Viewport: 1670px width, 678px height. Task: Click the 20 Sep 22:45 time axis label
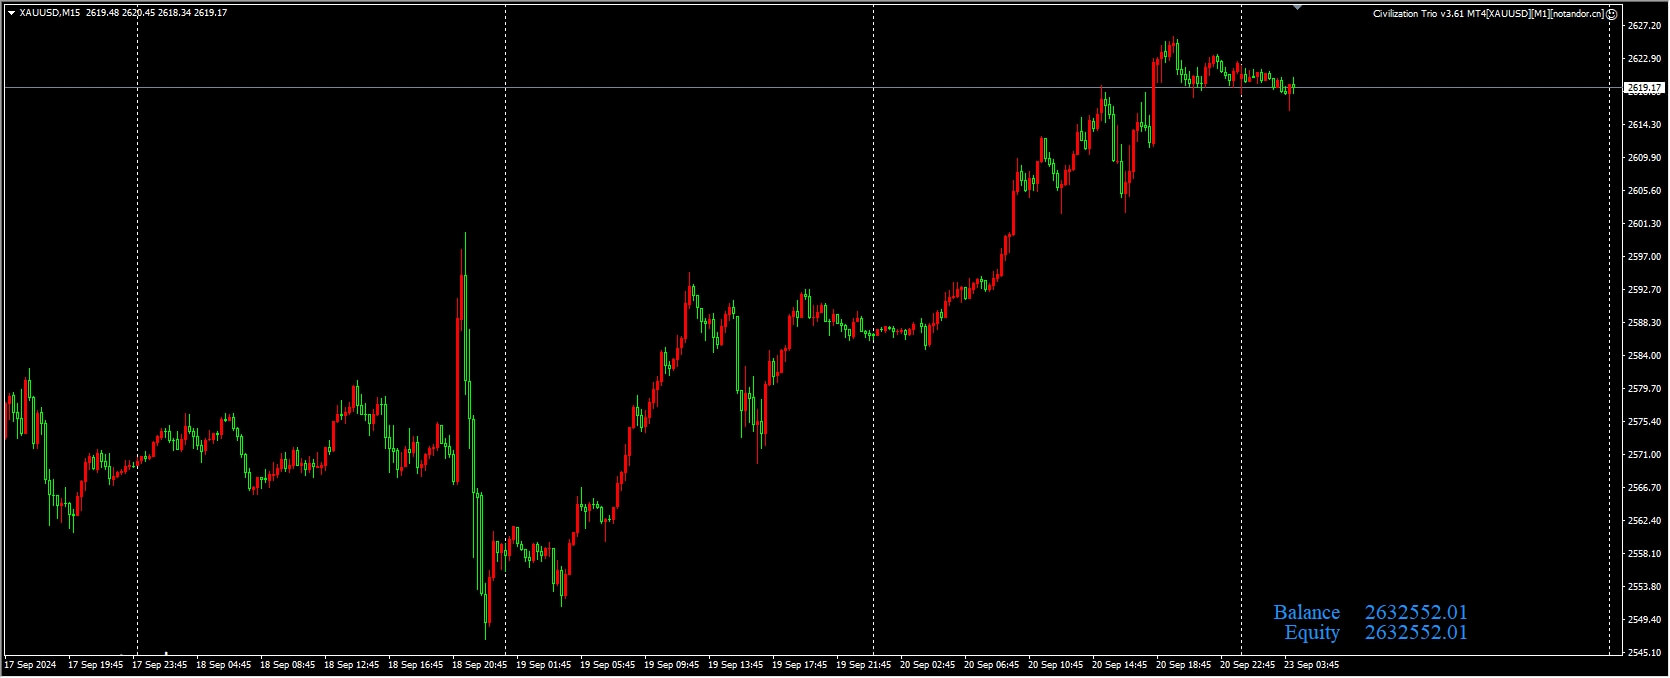[1248, 664]
